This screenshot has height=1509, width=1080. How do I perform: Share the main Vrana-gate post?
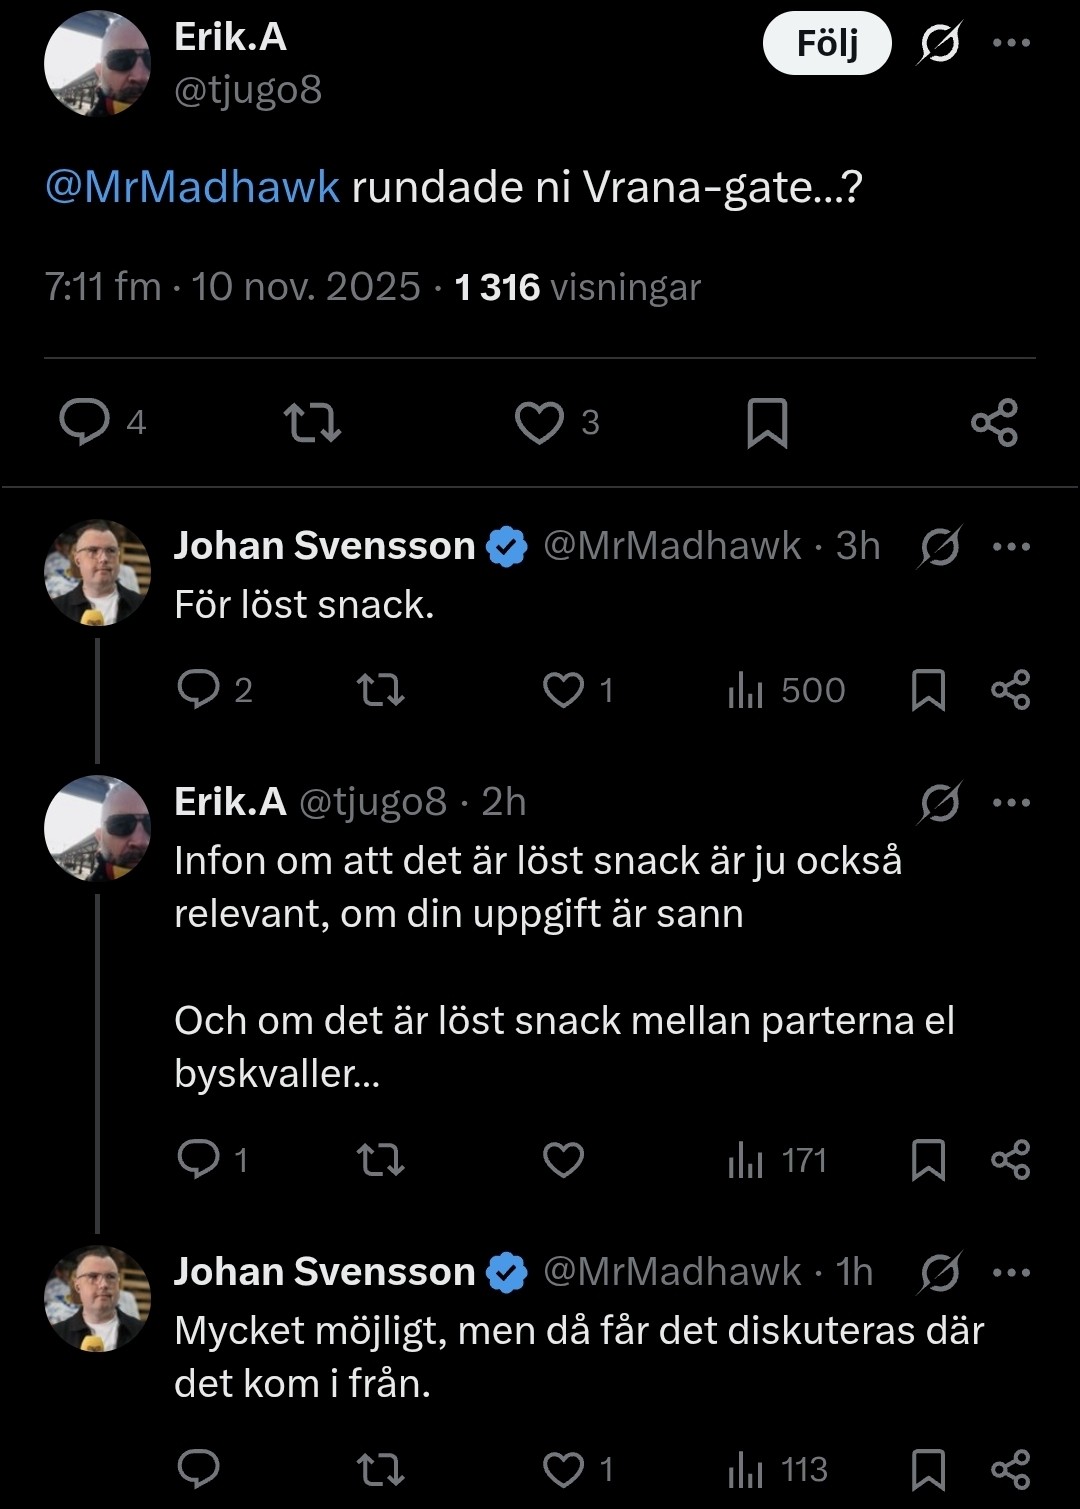[x=994, y=422]
